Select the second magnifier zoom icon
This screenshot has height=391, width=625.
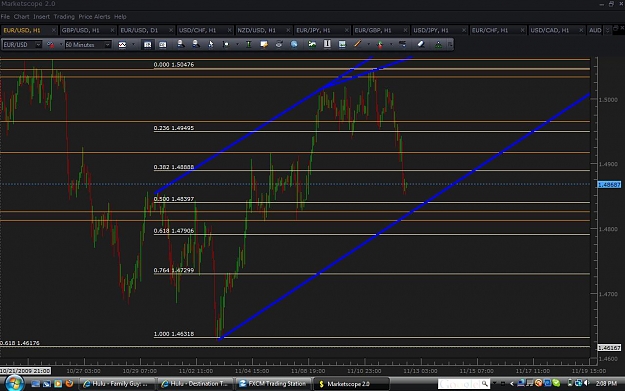196,44
